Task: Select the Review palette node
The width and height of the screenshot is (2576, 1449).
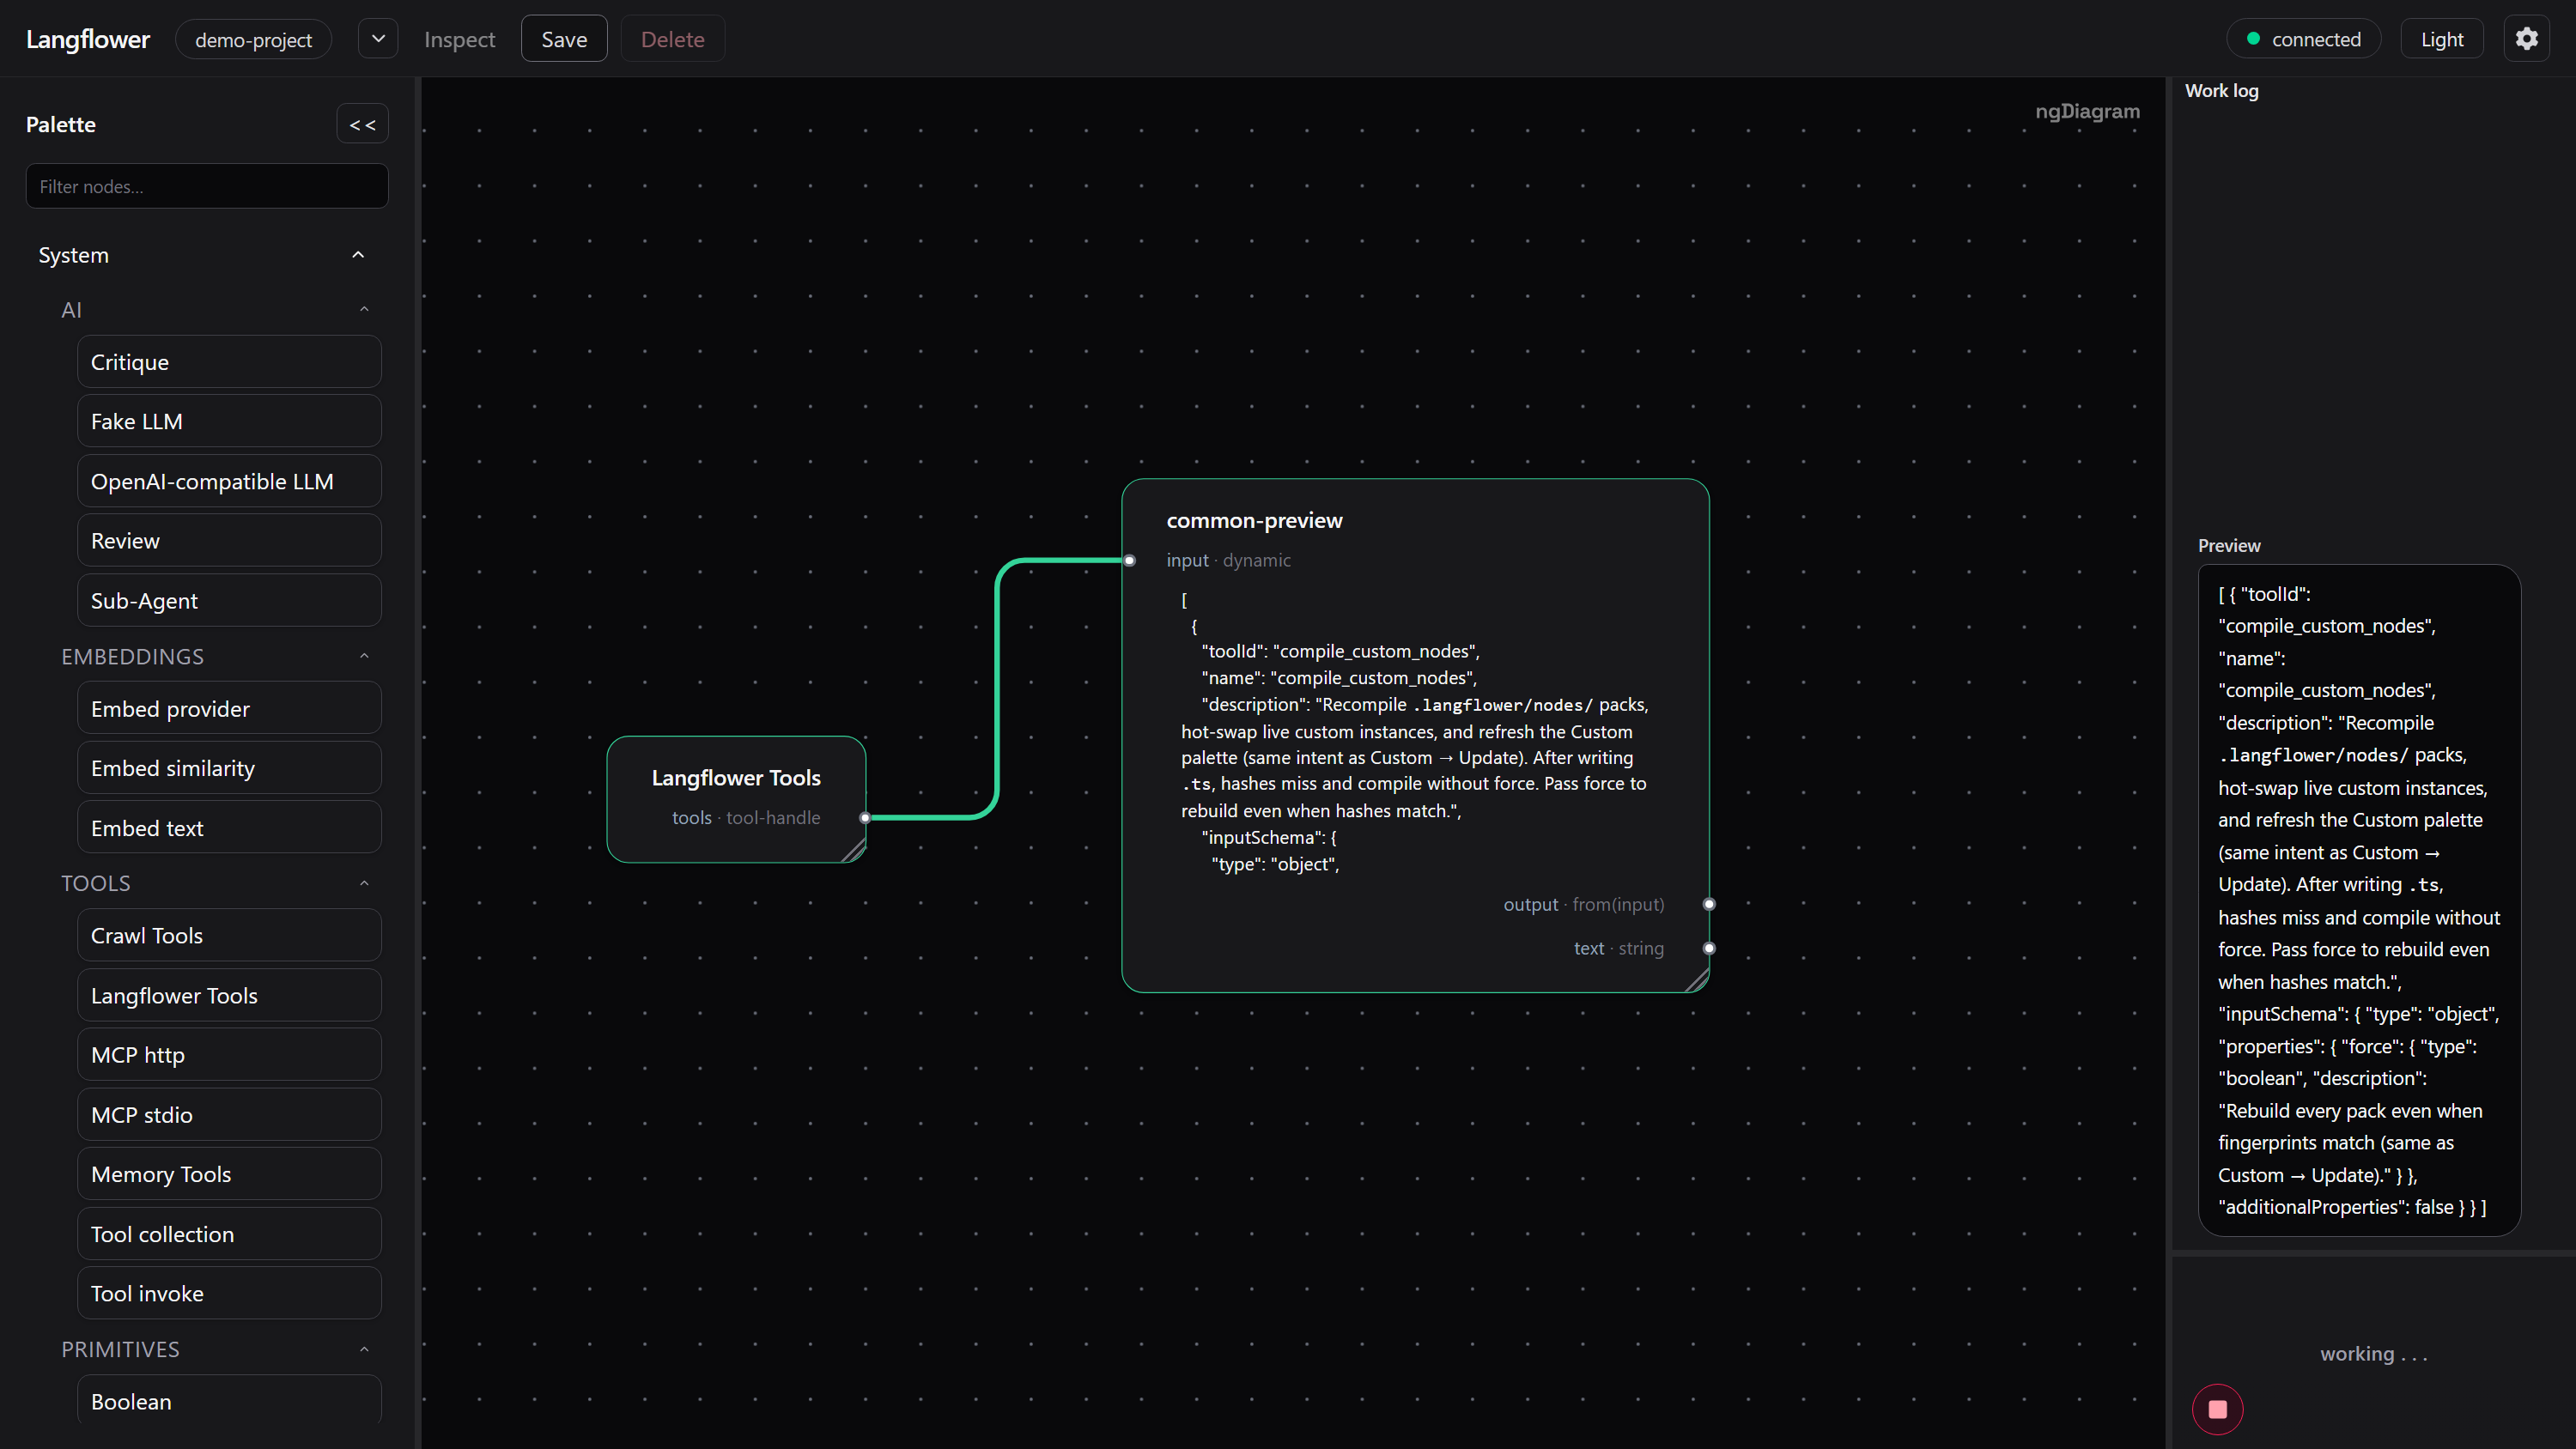Action: pos(229,541)
